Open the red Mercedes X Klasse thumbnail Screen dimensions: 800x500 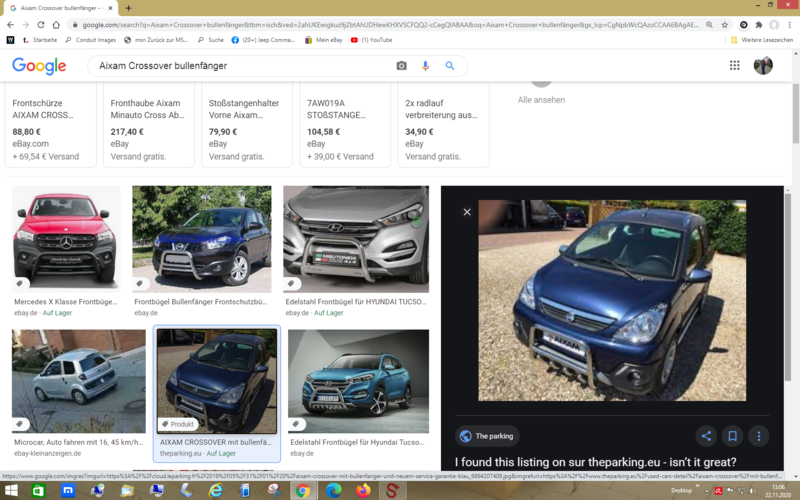tap(66, 239)
